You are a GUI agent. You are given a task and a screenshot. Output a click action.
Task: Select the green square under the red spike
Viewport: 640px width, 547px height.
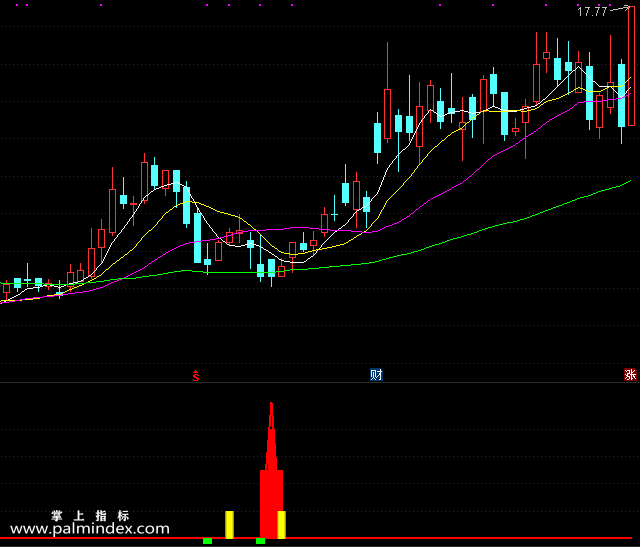[x=260, y=541]
